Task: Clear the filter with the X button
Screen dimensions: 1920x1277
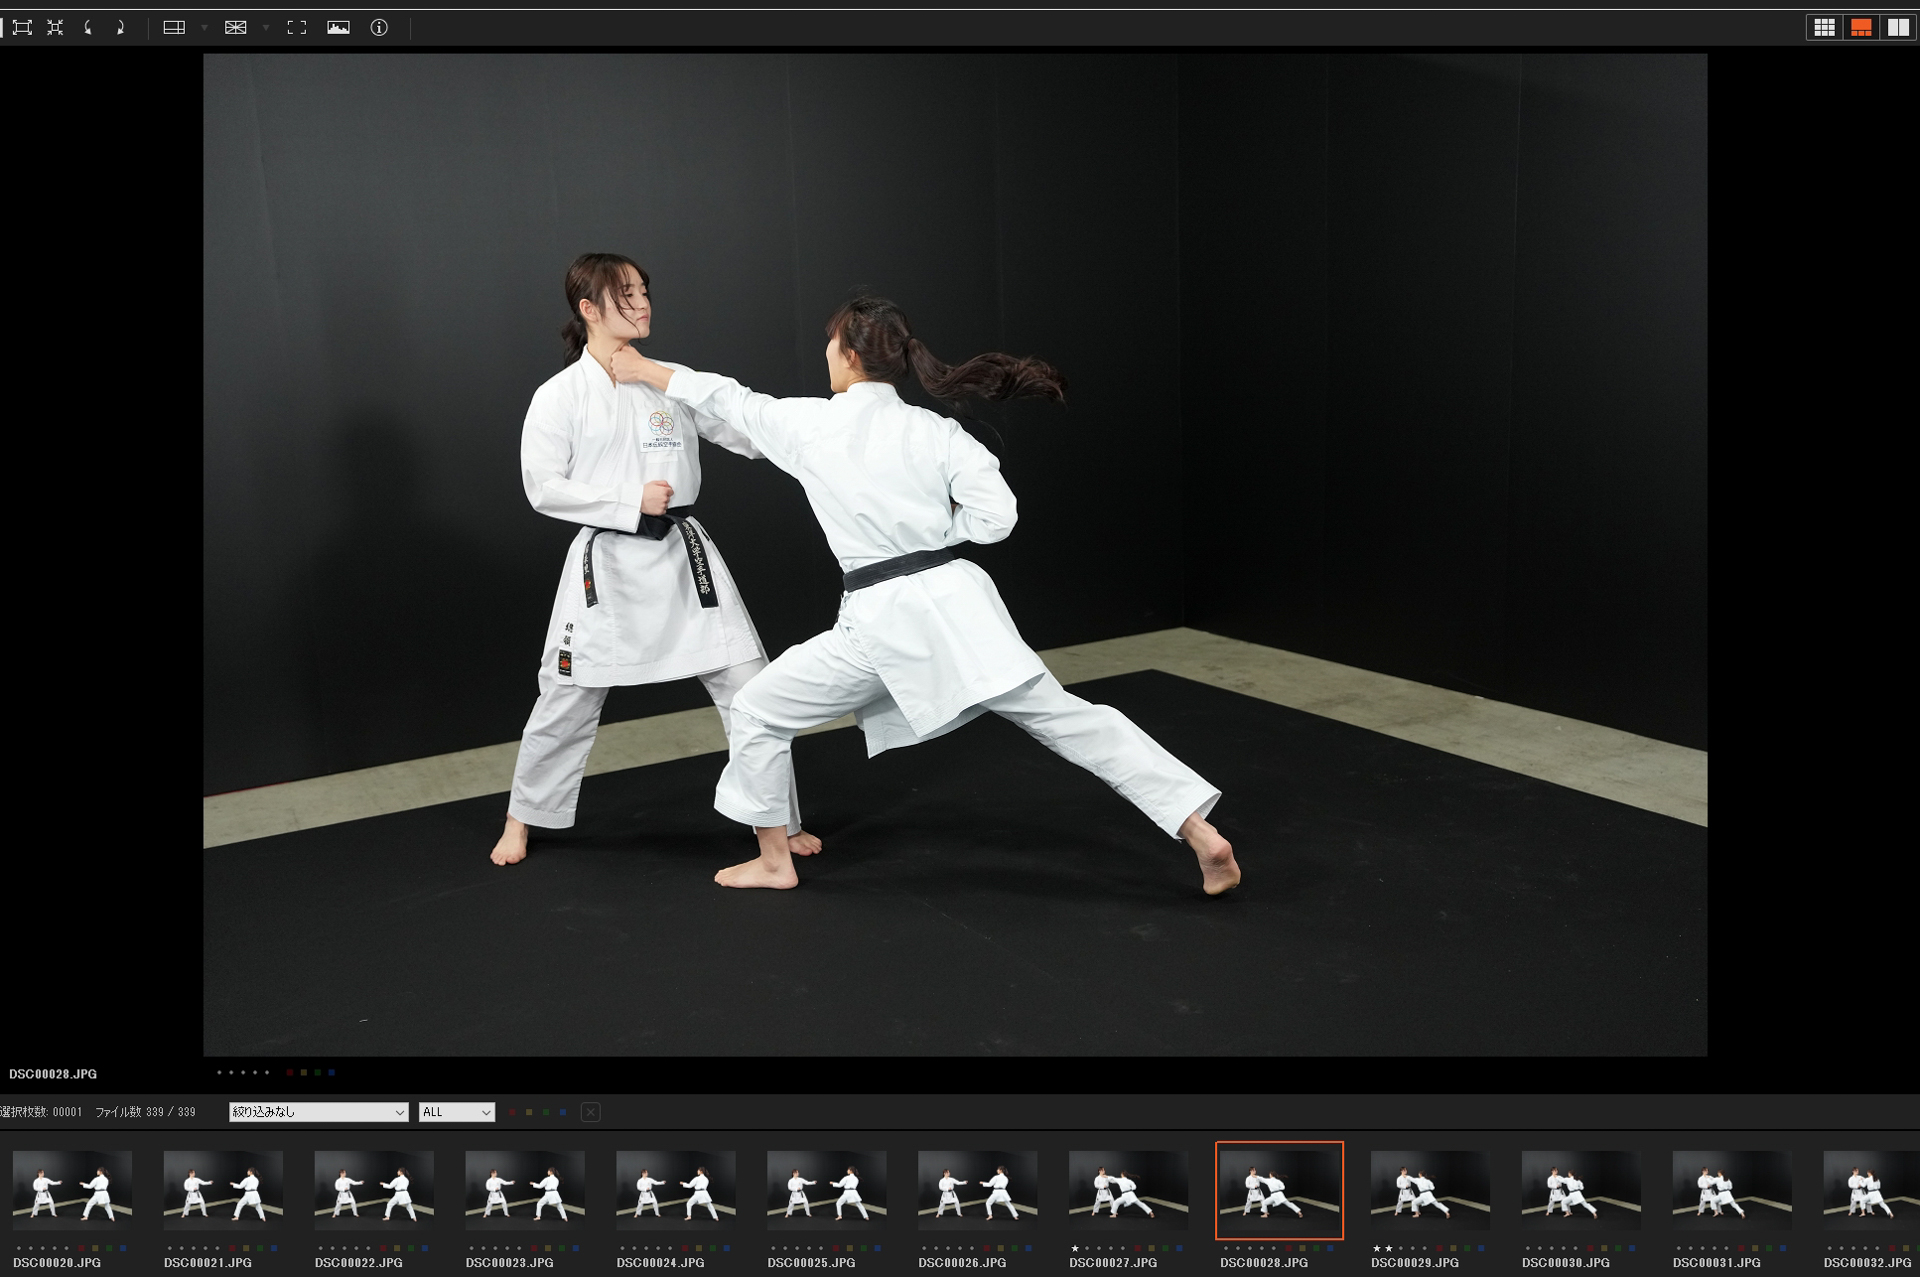Action: (x=590, y=1112)
